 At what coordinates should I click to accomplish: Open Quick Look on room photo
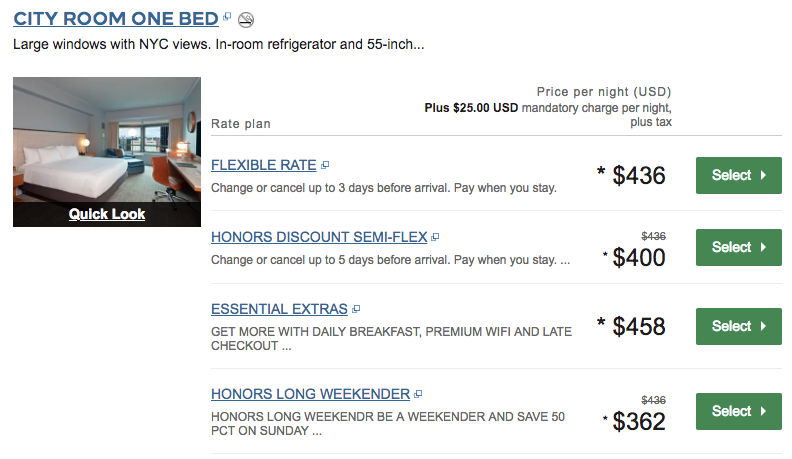[107, 214]
